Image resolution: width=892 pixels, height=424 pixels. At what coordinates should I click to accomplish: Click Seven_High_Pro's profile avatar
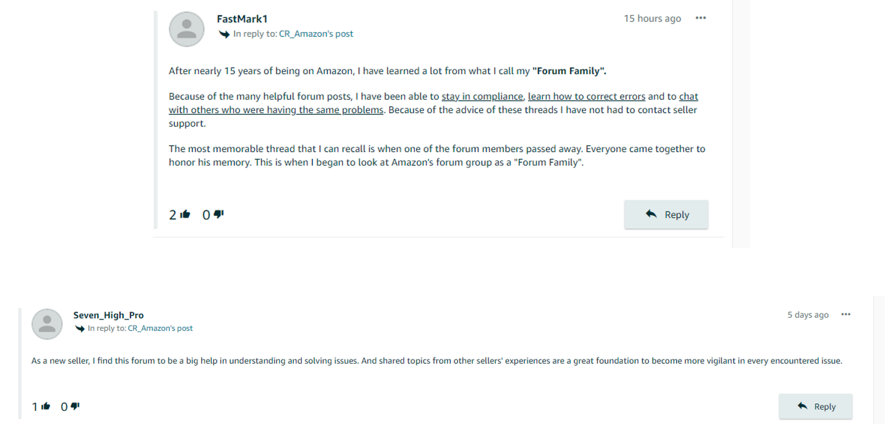pos(47,324)
